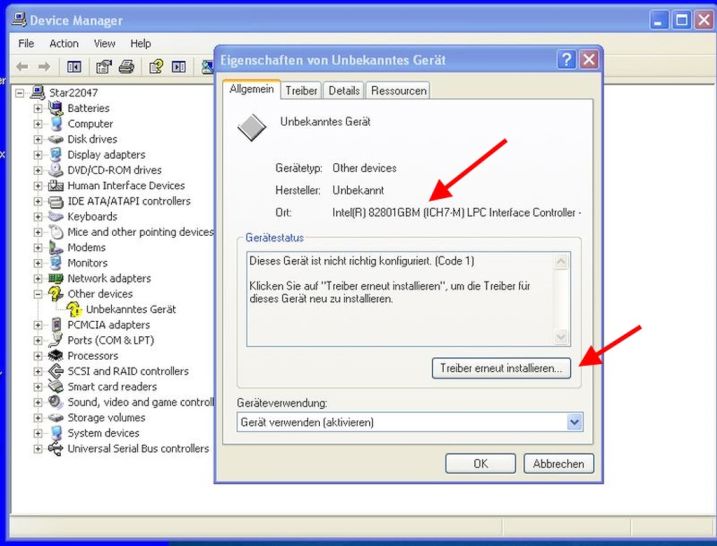Click the Back arrow toolbar icon

[x=22, y=67]
